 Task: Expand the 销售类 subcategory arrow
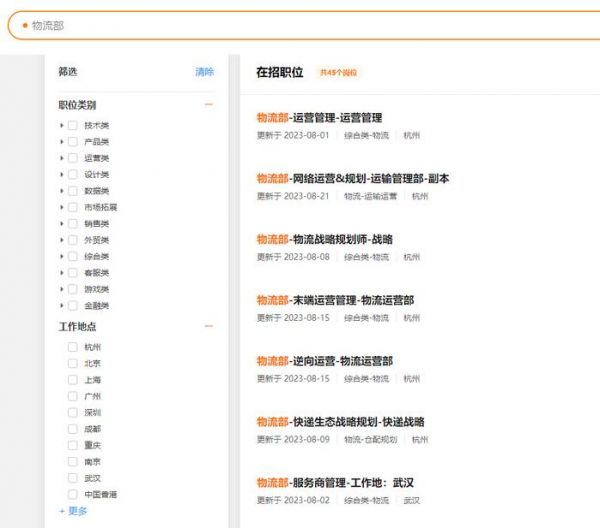[x=62, y=224]
